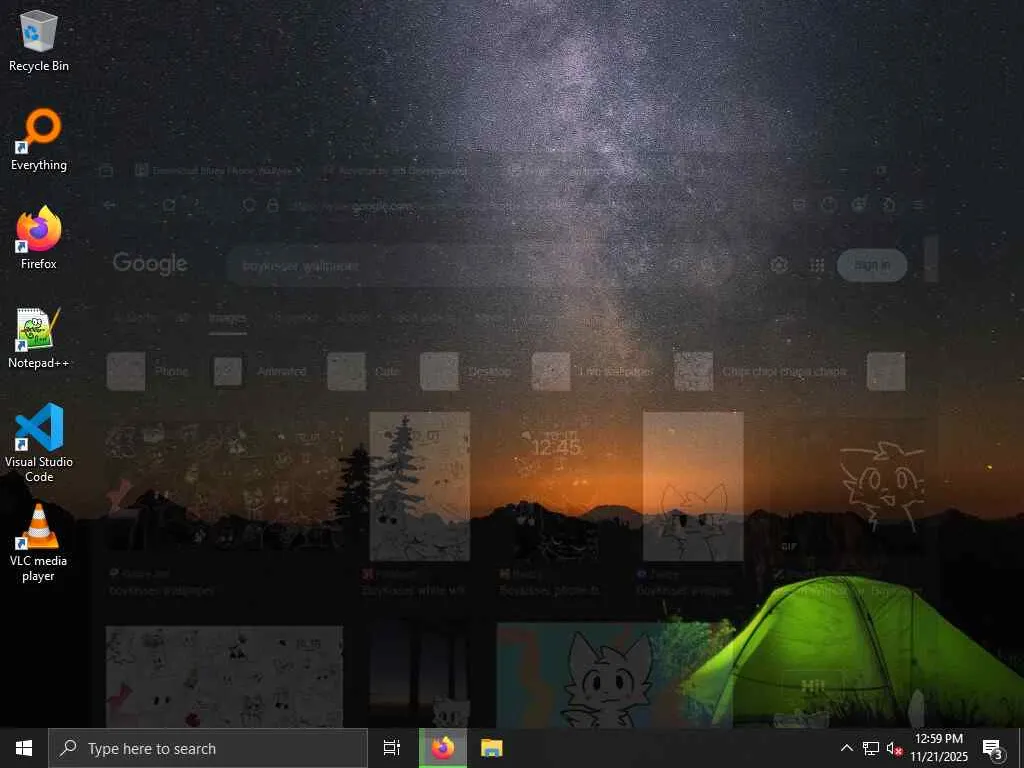Open File Explorer from the taskbar
This screenshot has width=1024, height=768.
[492, 748]
